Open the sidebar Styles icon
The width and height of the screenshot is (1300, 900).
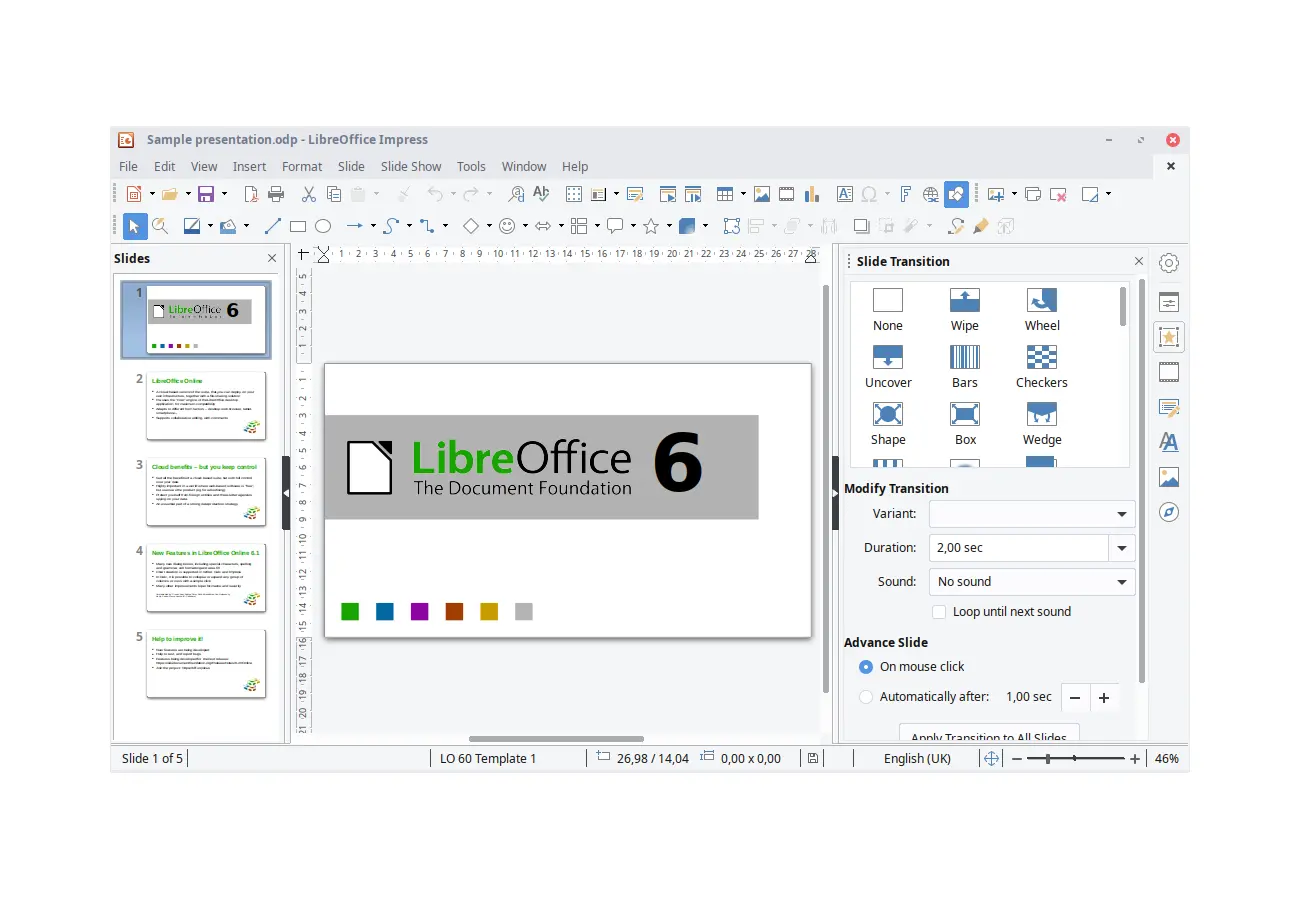pyautogui.click(x=1169, y=442)
